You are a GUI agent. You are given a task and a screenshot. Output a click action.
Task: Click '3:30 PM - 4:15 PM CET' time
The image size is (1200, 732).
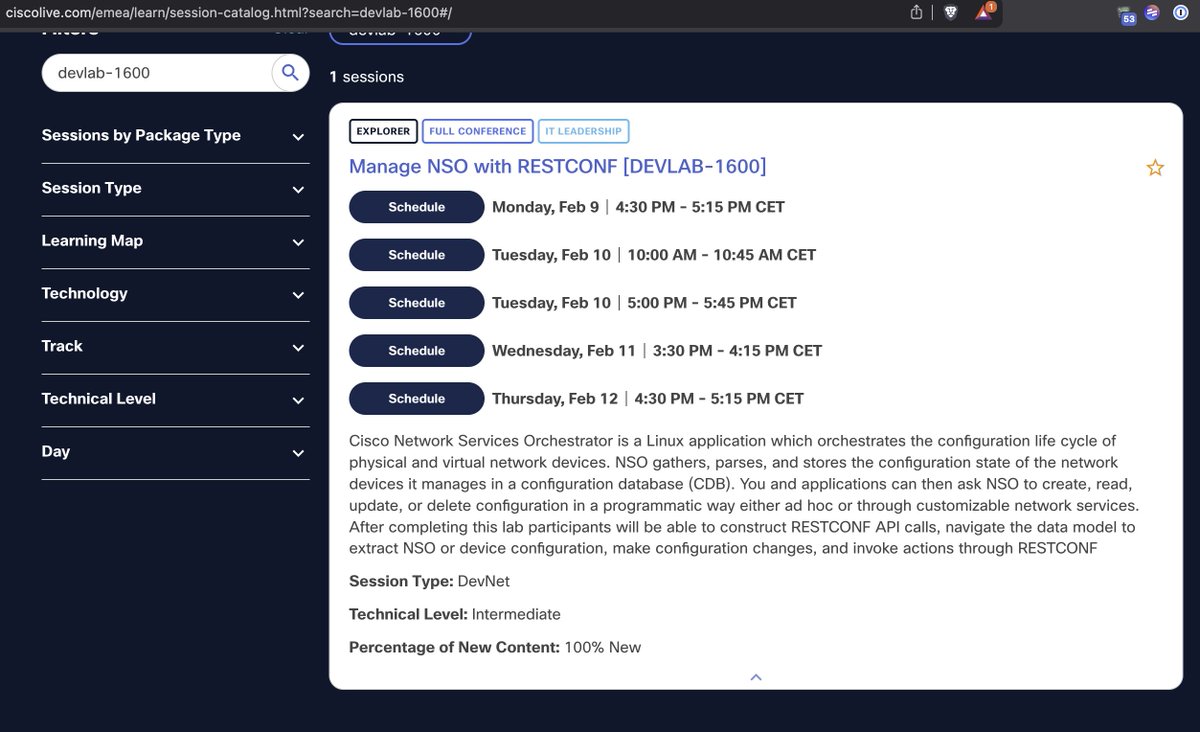point(737,351)
